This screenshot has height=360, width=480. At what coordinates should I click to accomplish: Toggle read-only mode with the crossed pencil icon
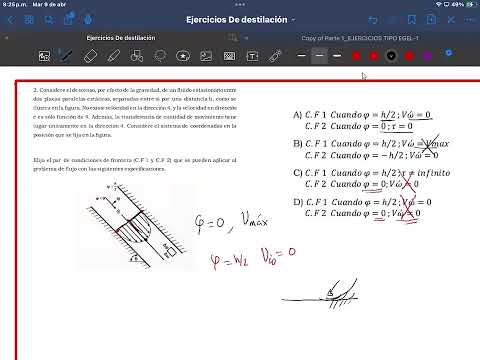coord(451,20)
